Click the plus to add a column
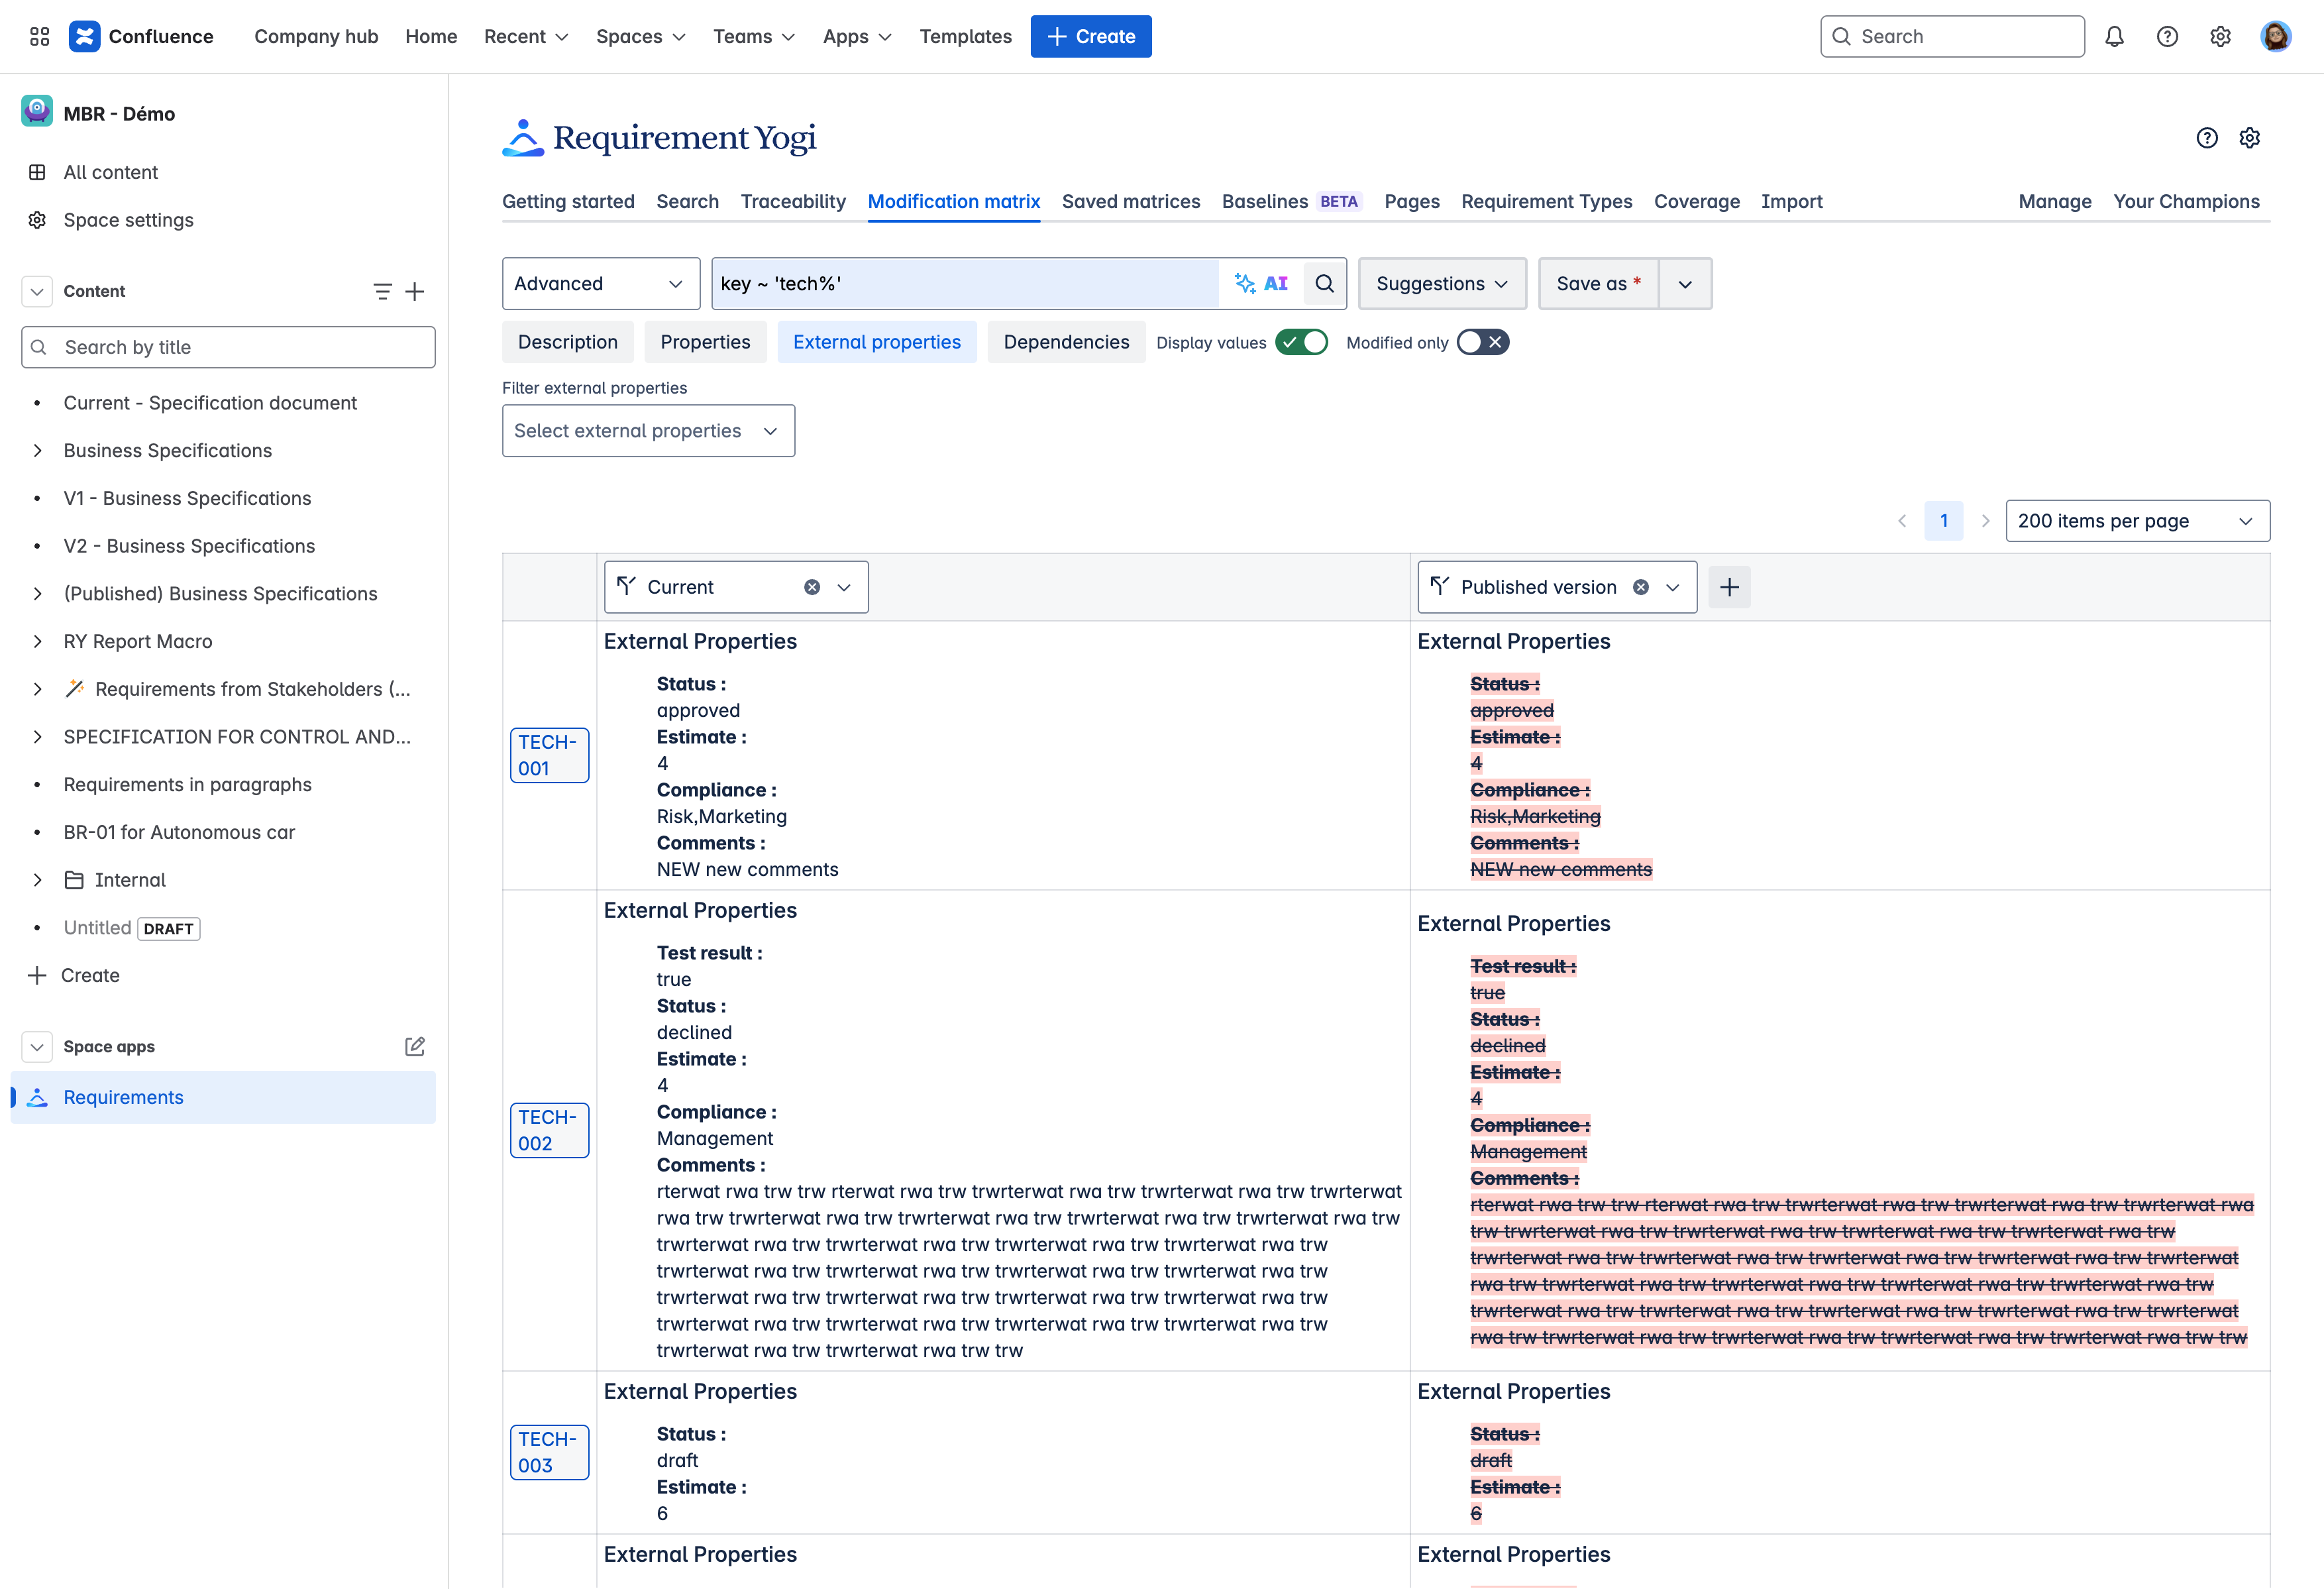 point(1729,587)
